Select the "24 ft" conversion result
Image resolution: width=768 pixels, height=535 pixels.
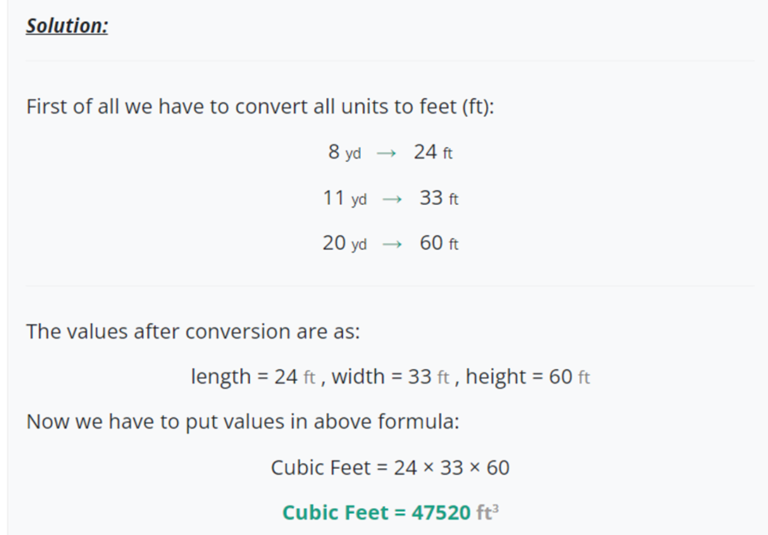(x=433, y=152)
